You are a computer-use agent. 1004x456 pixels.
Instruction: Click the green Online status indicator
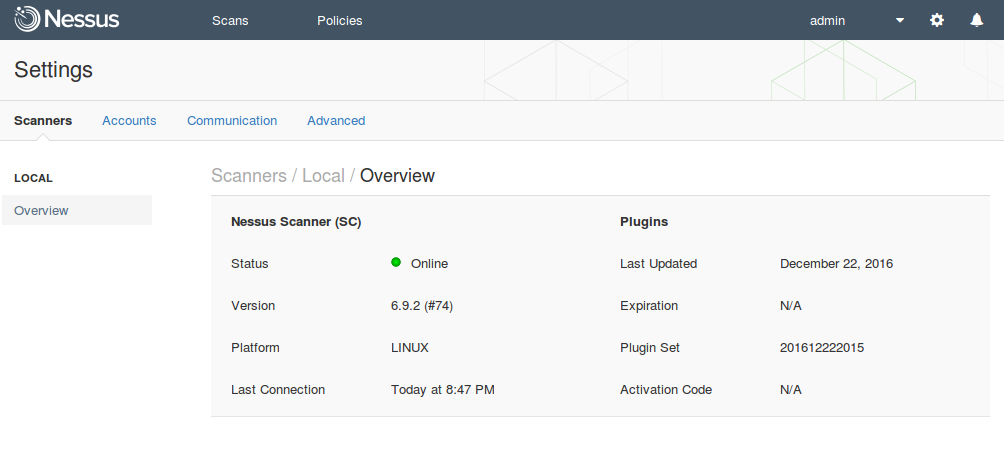(396, 262)
